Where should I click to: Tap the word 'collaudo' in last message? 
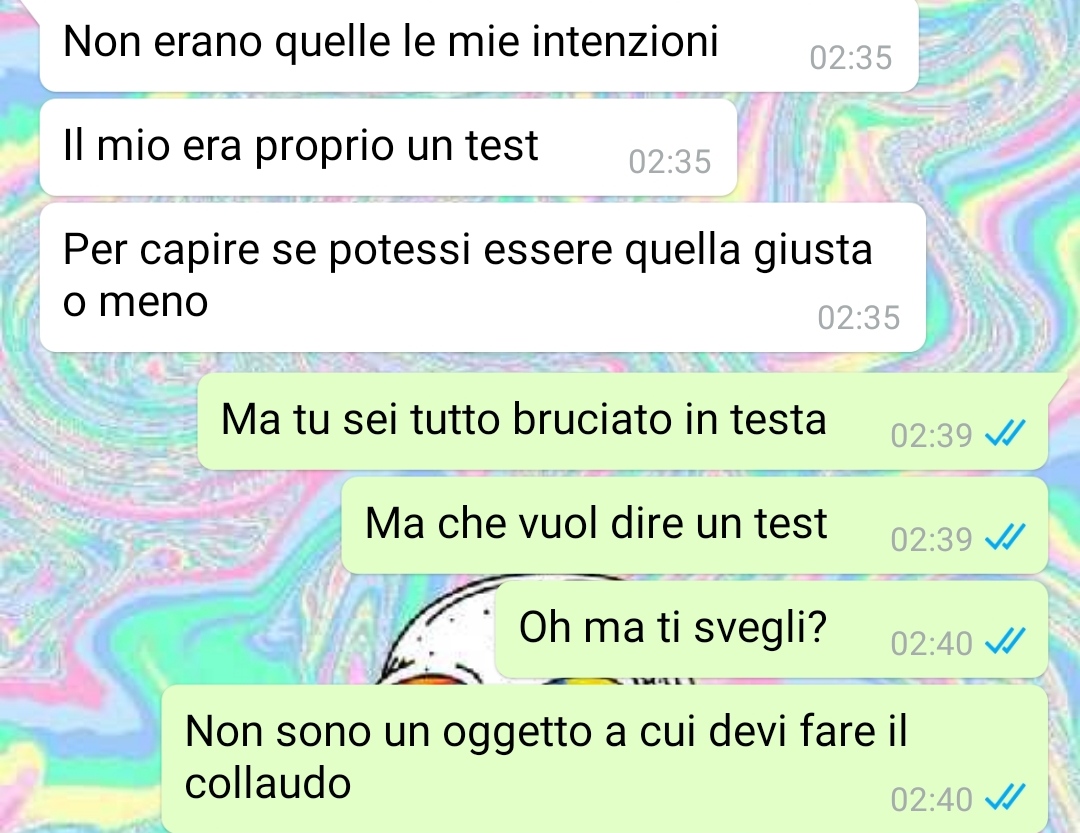(x=268, y=783)
